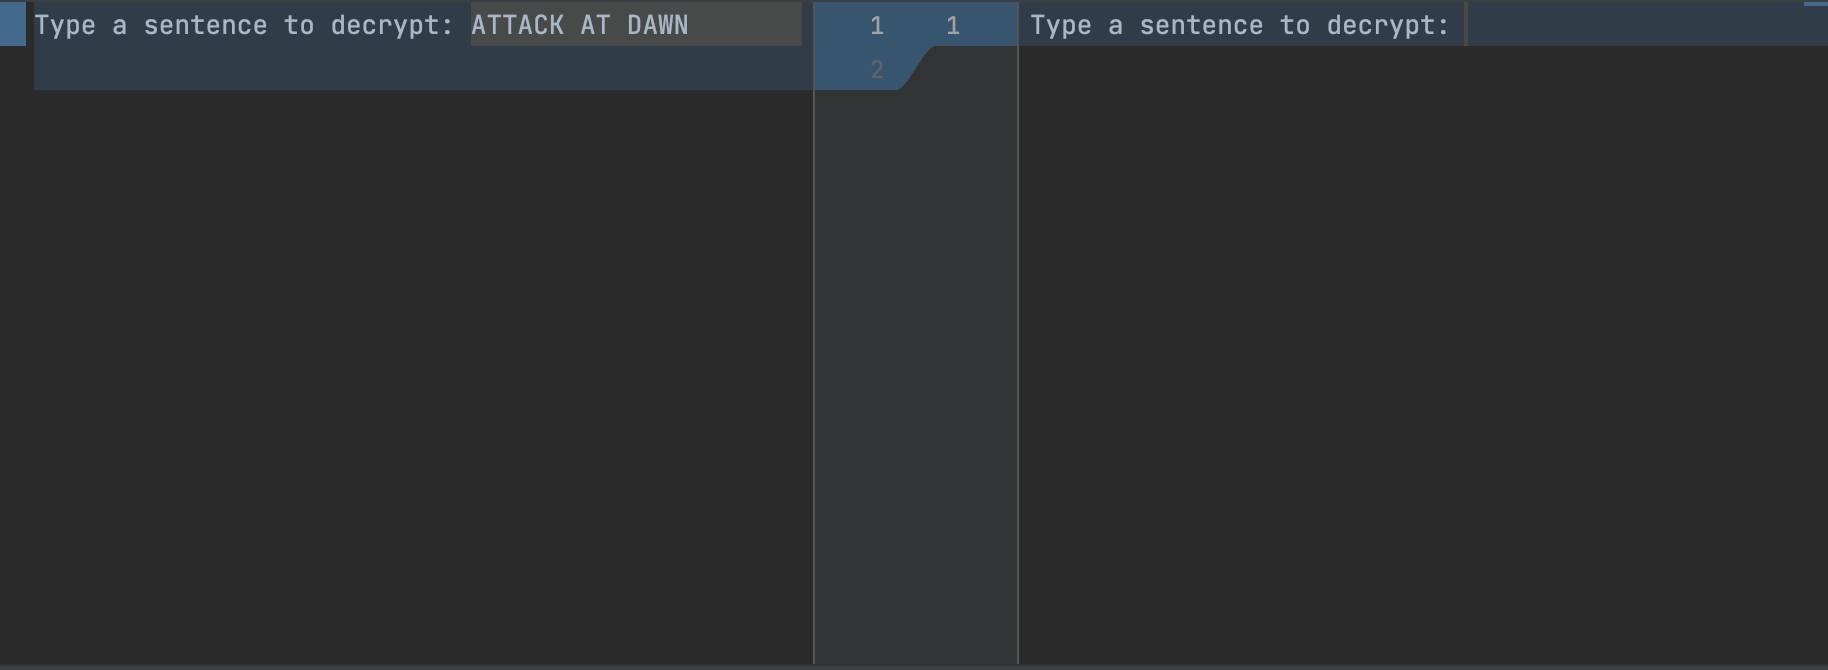
Task: Click the blue change marker at left edge
Action: click(13, 24)
